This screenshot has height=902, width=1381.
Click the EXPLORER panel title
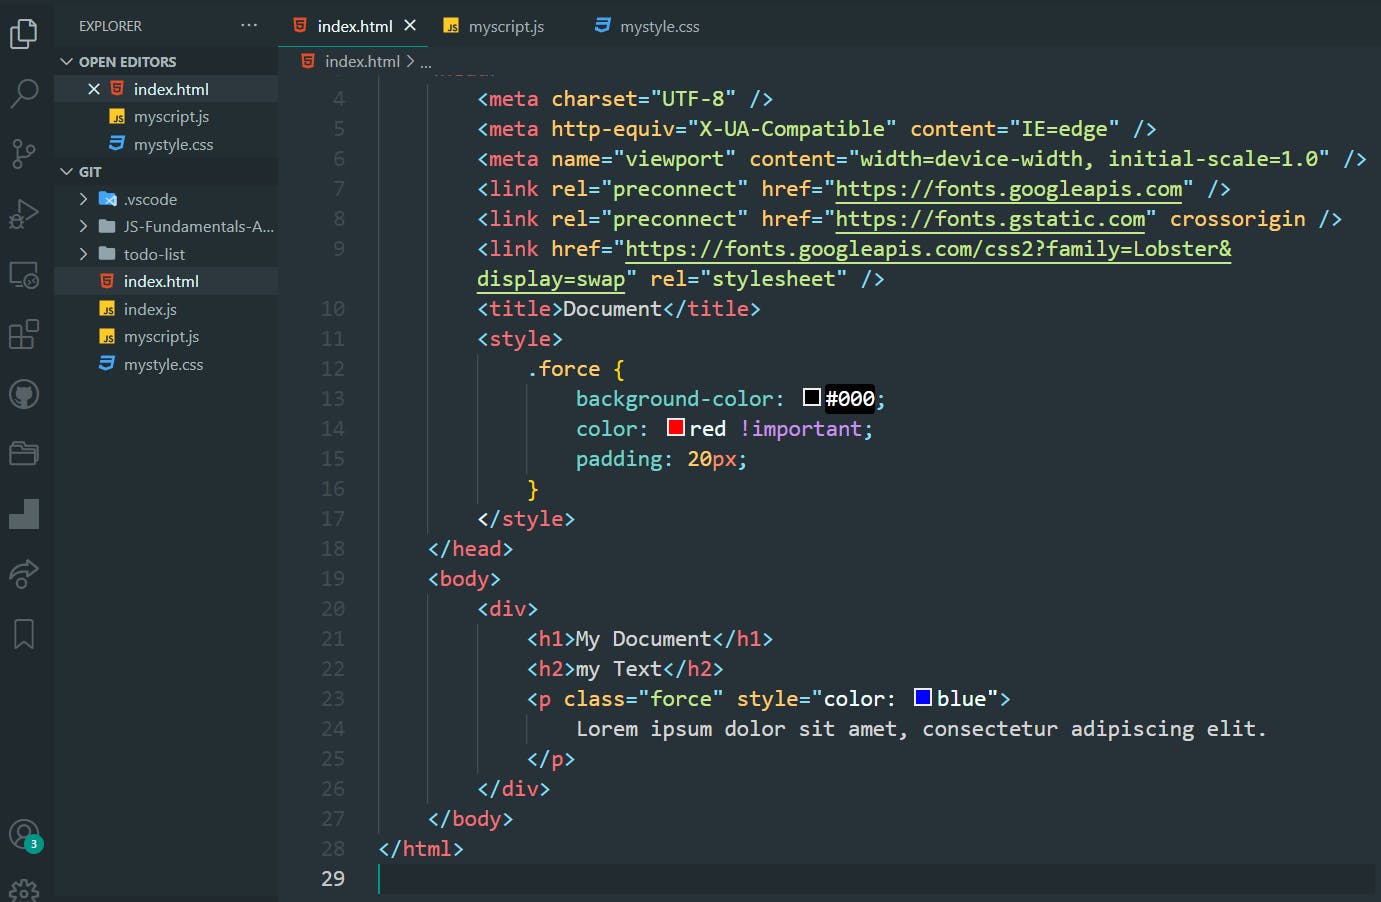click(x=110, y=26)
